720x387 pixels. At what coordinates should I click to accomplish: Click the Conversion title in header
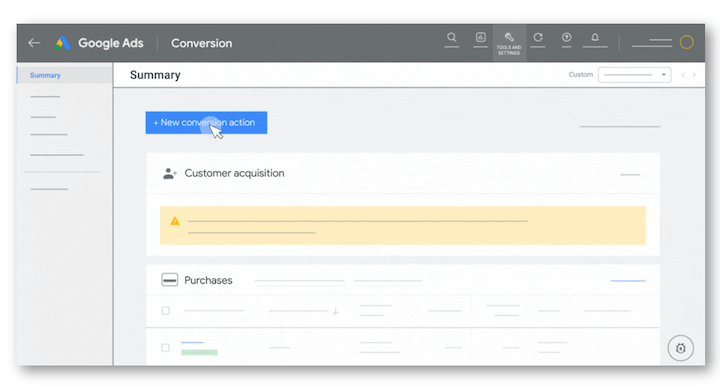point(202,43)
